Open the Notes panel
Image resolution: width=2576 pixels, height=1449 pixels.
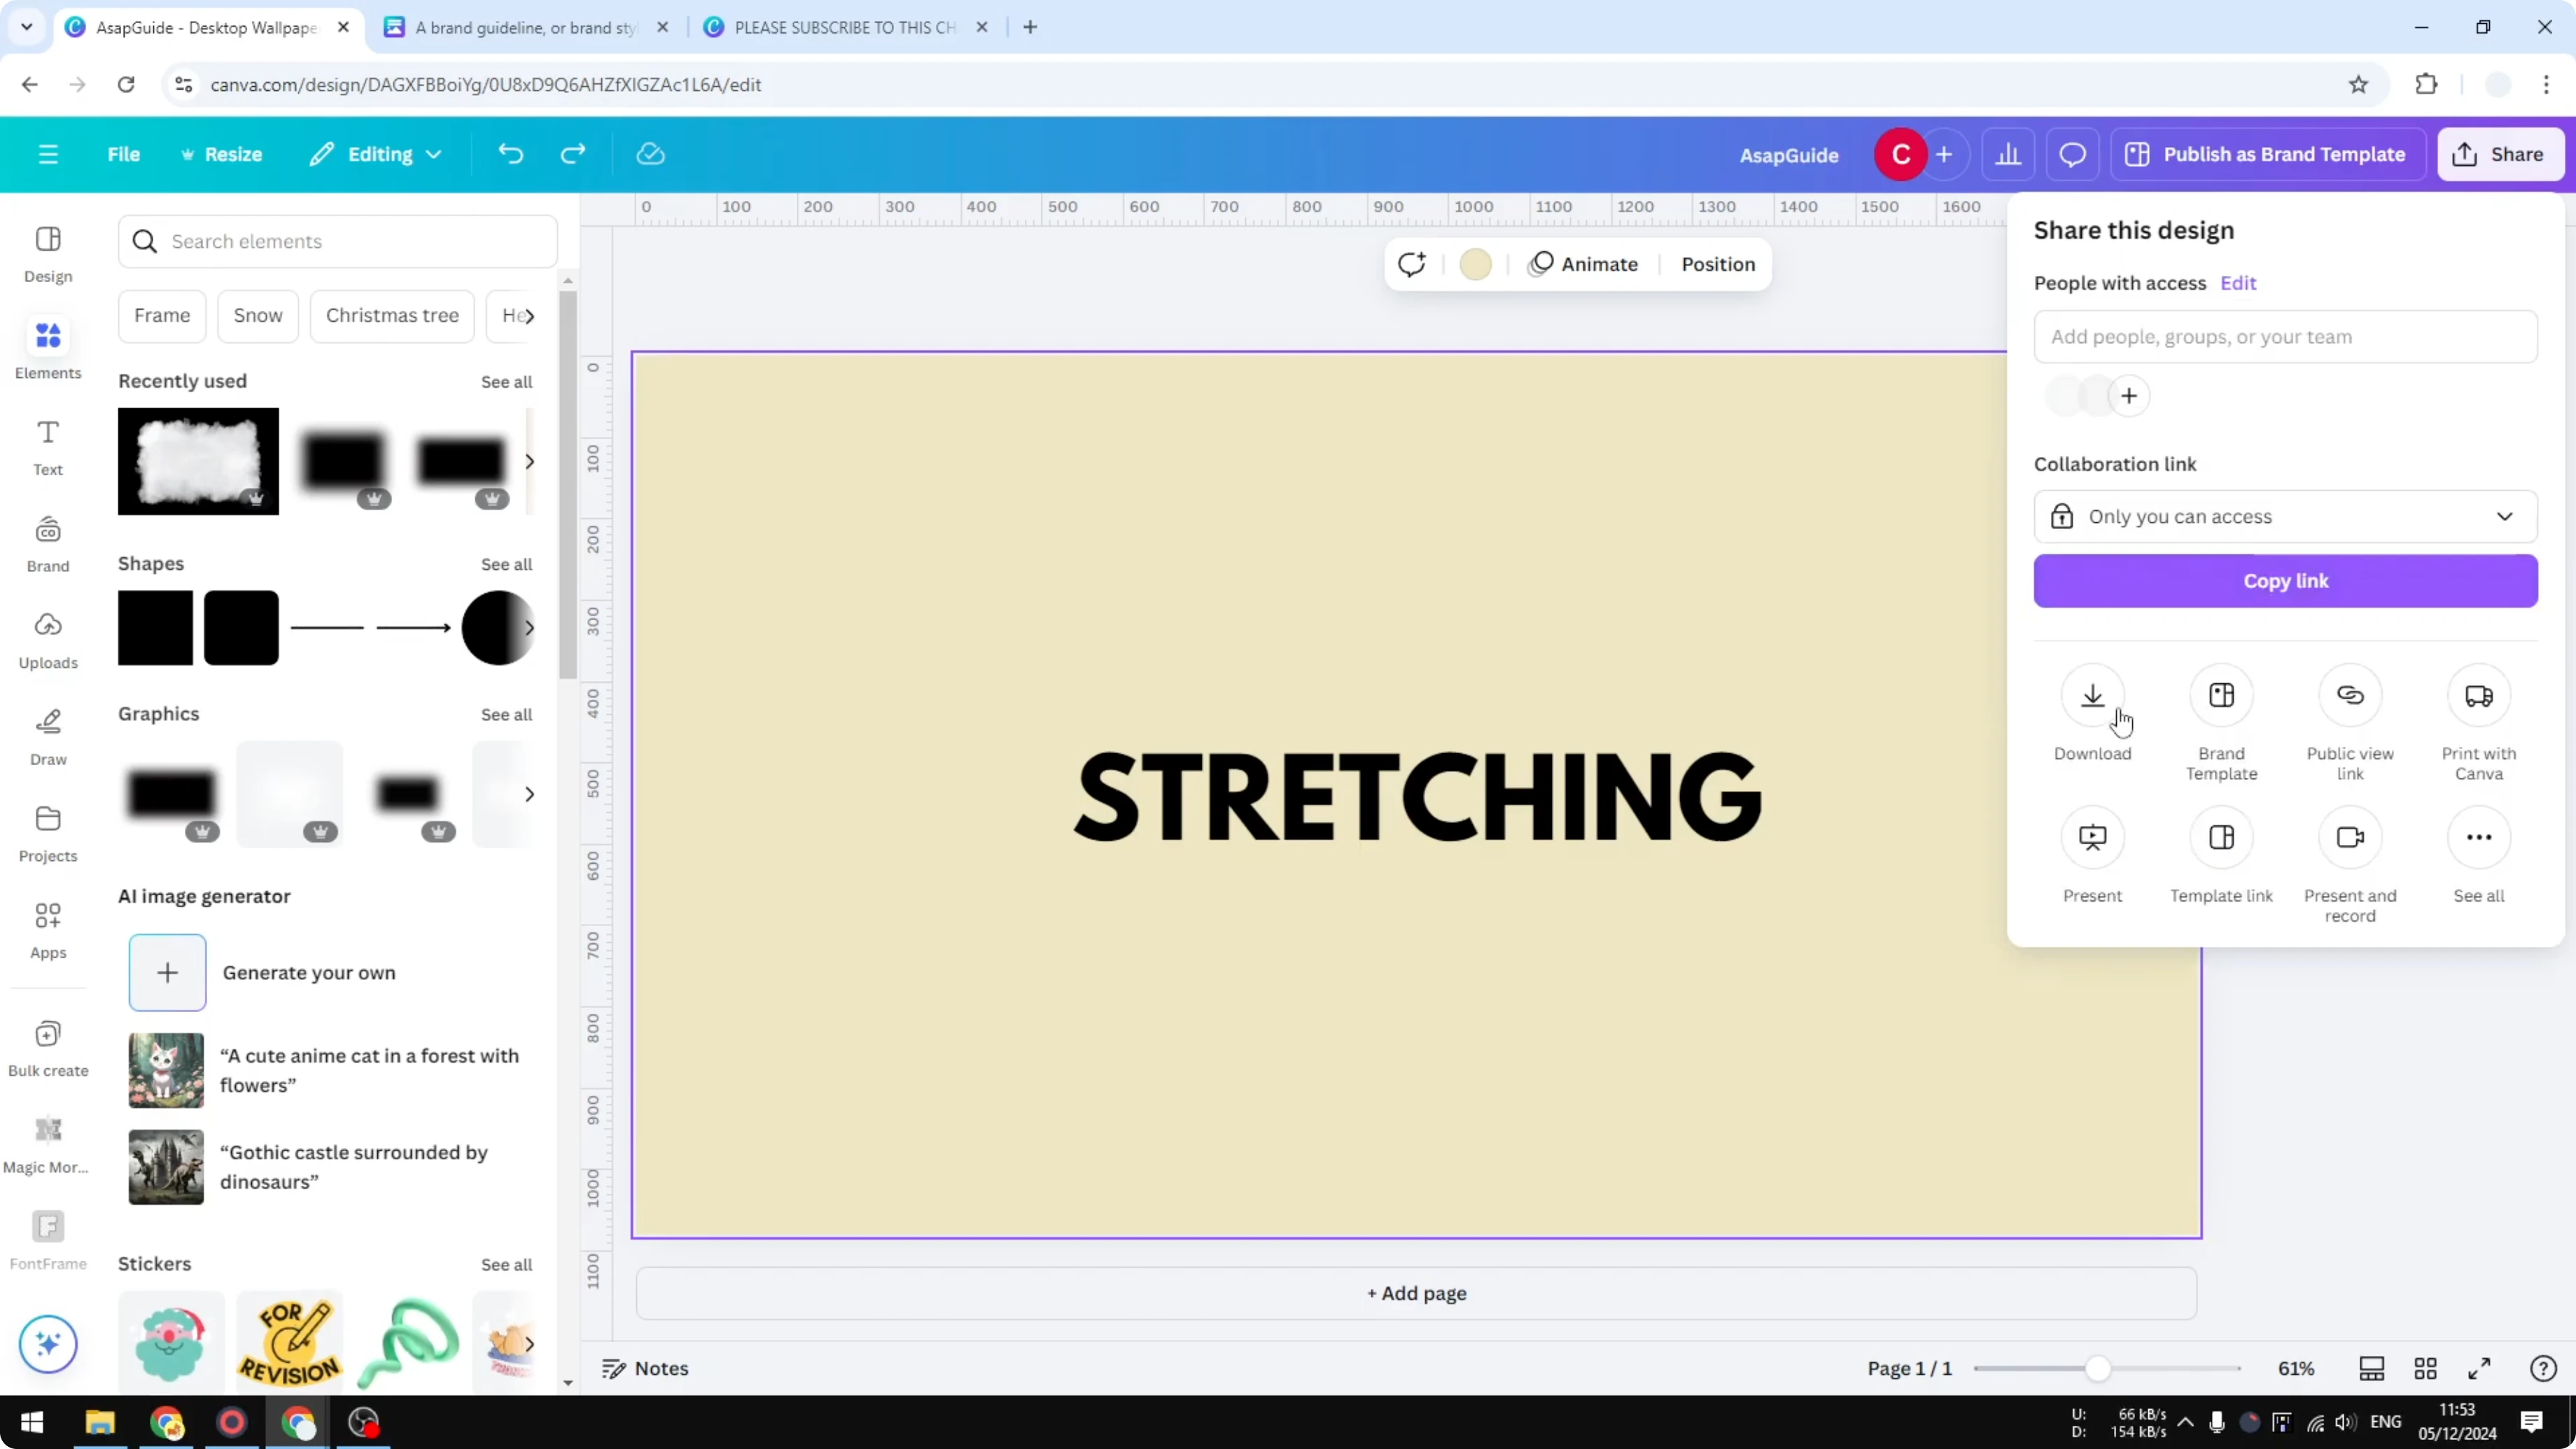point(645,1368)
